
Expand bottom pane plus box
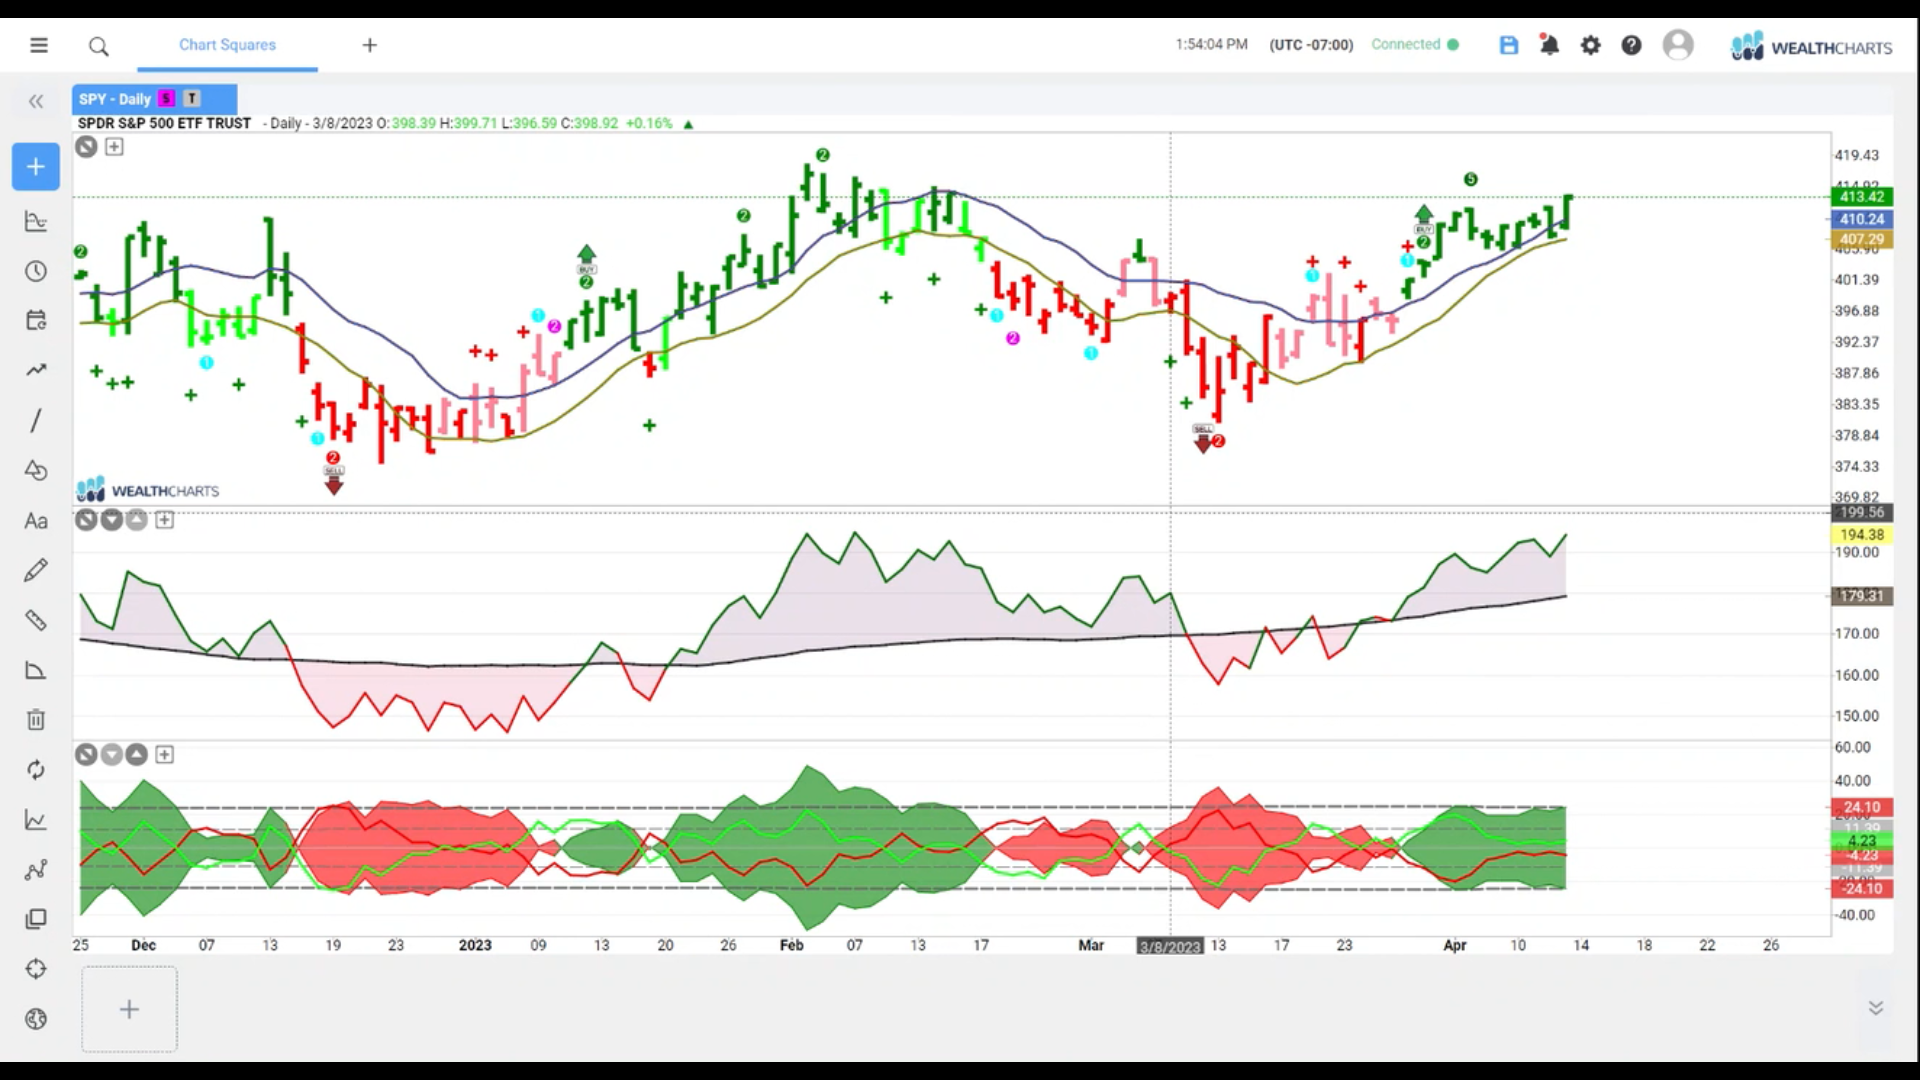click(165, 755)
